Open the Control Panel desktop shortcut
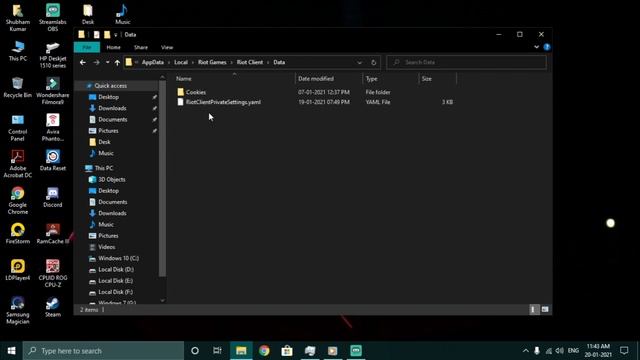This screenshot has height=360, width=640. [x=18, y=127]
